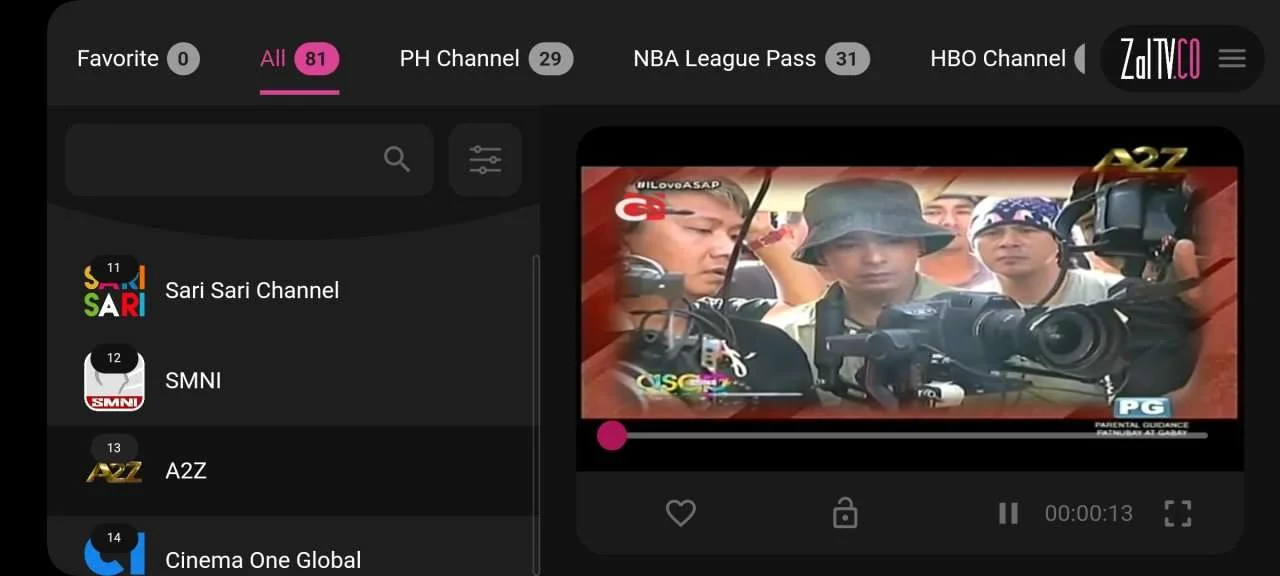Open the hamburger menu icon
The width and height of the screenshot is (1280, 576).
click(1232, 59)
